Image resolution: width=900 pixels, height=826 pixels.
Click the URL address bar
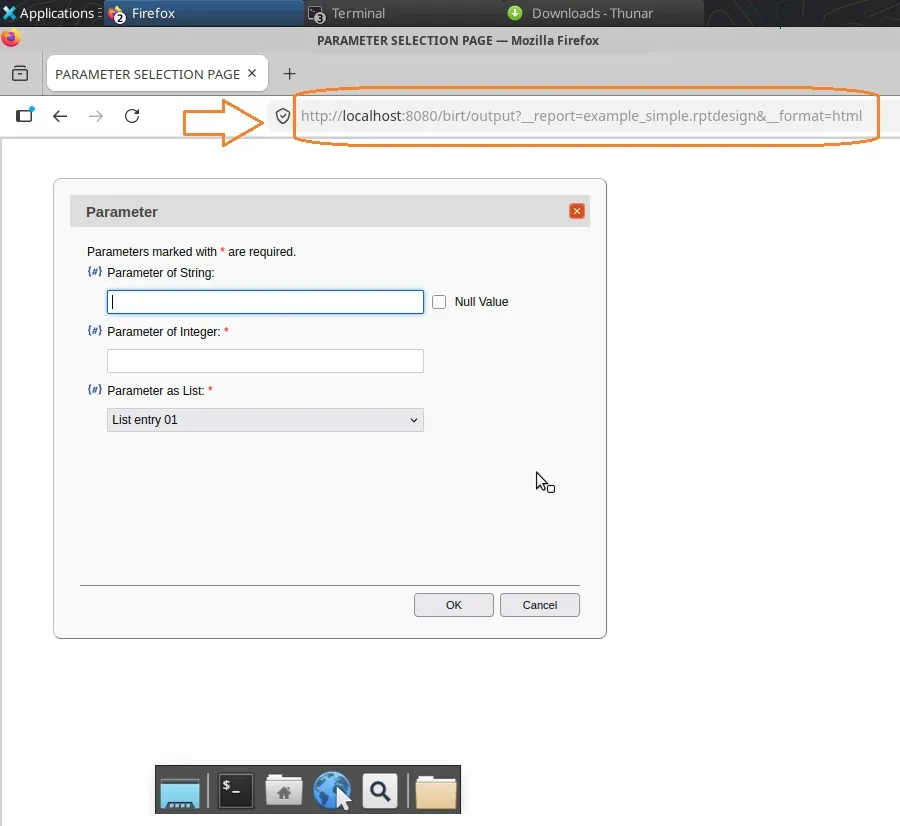pos(580,116)
